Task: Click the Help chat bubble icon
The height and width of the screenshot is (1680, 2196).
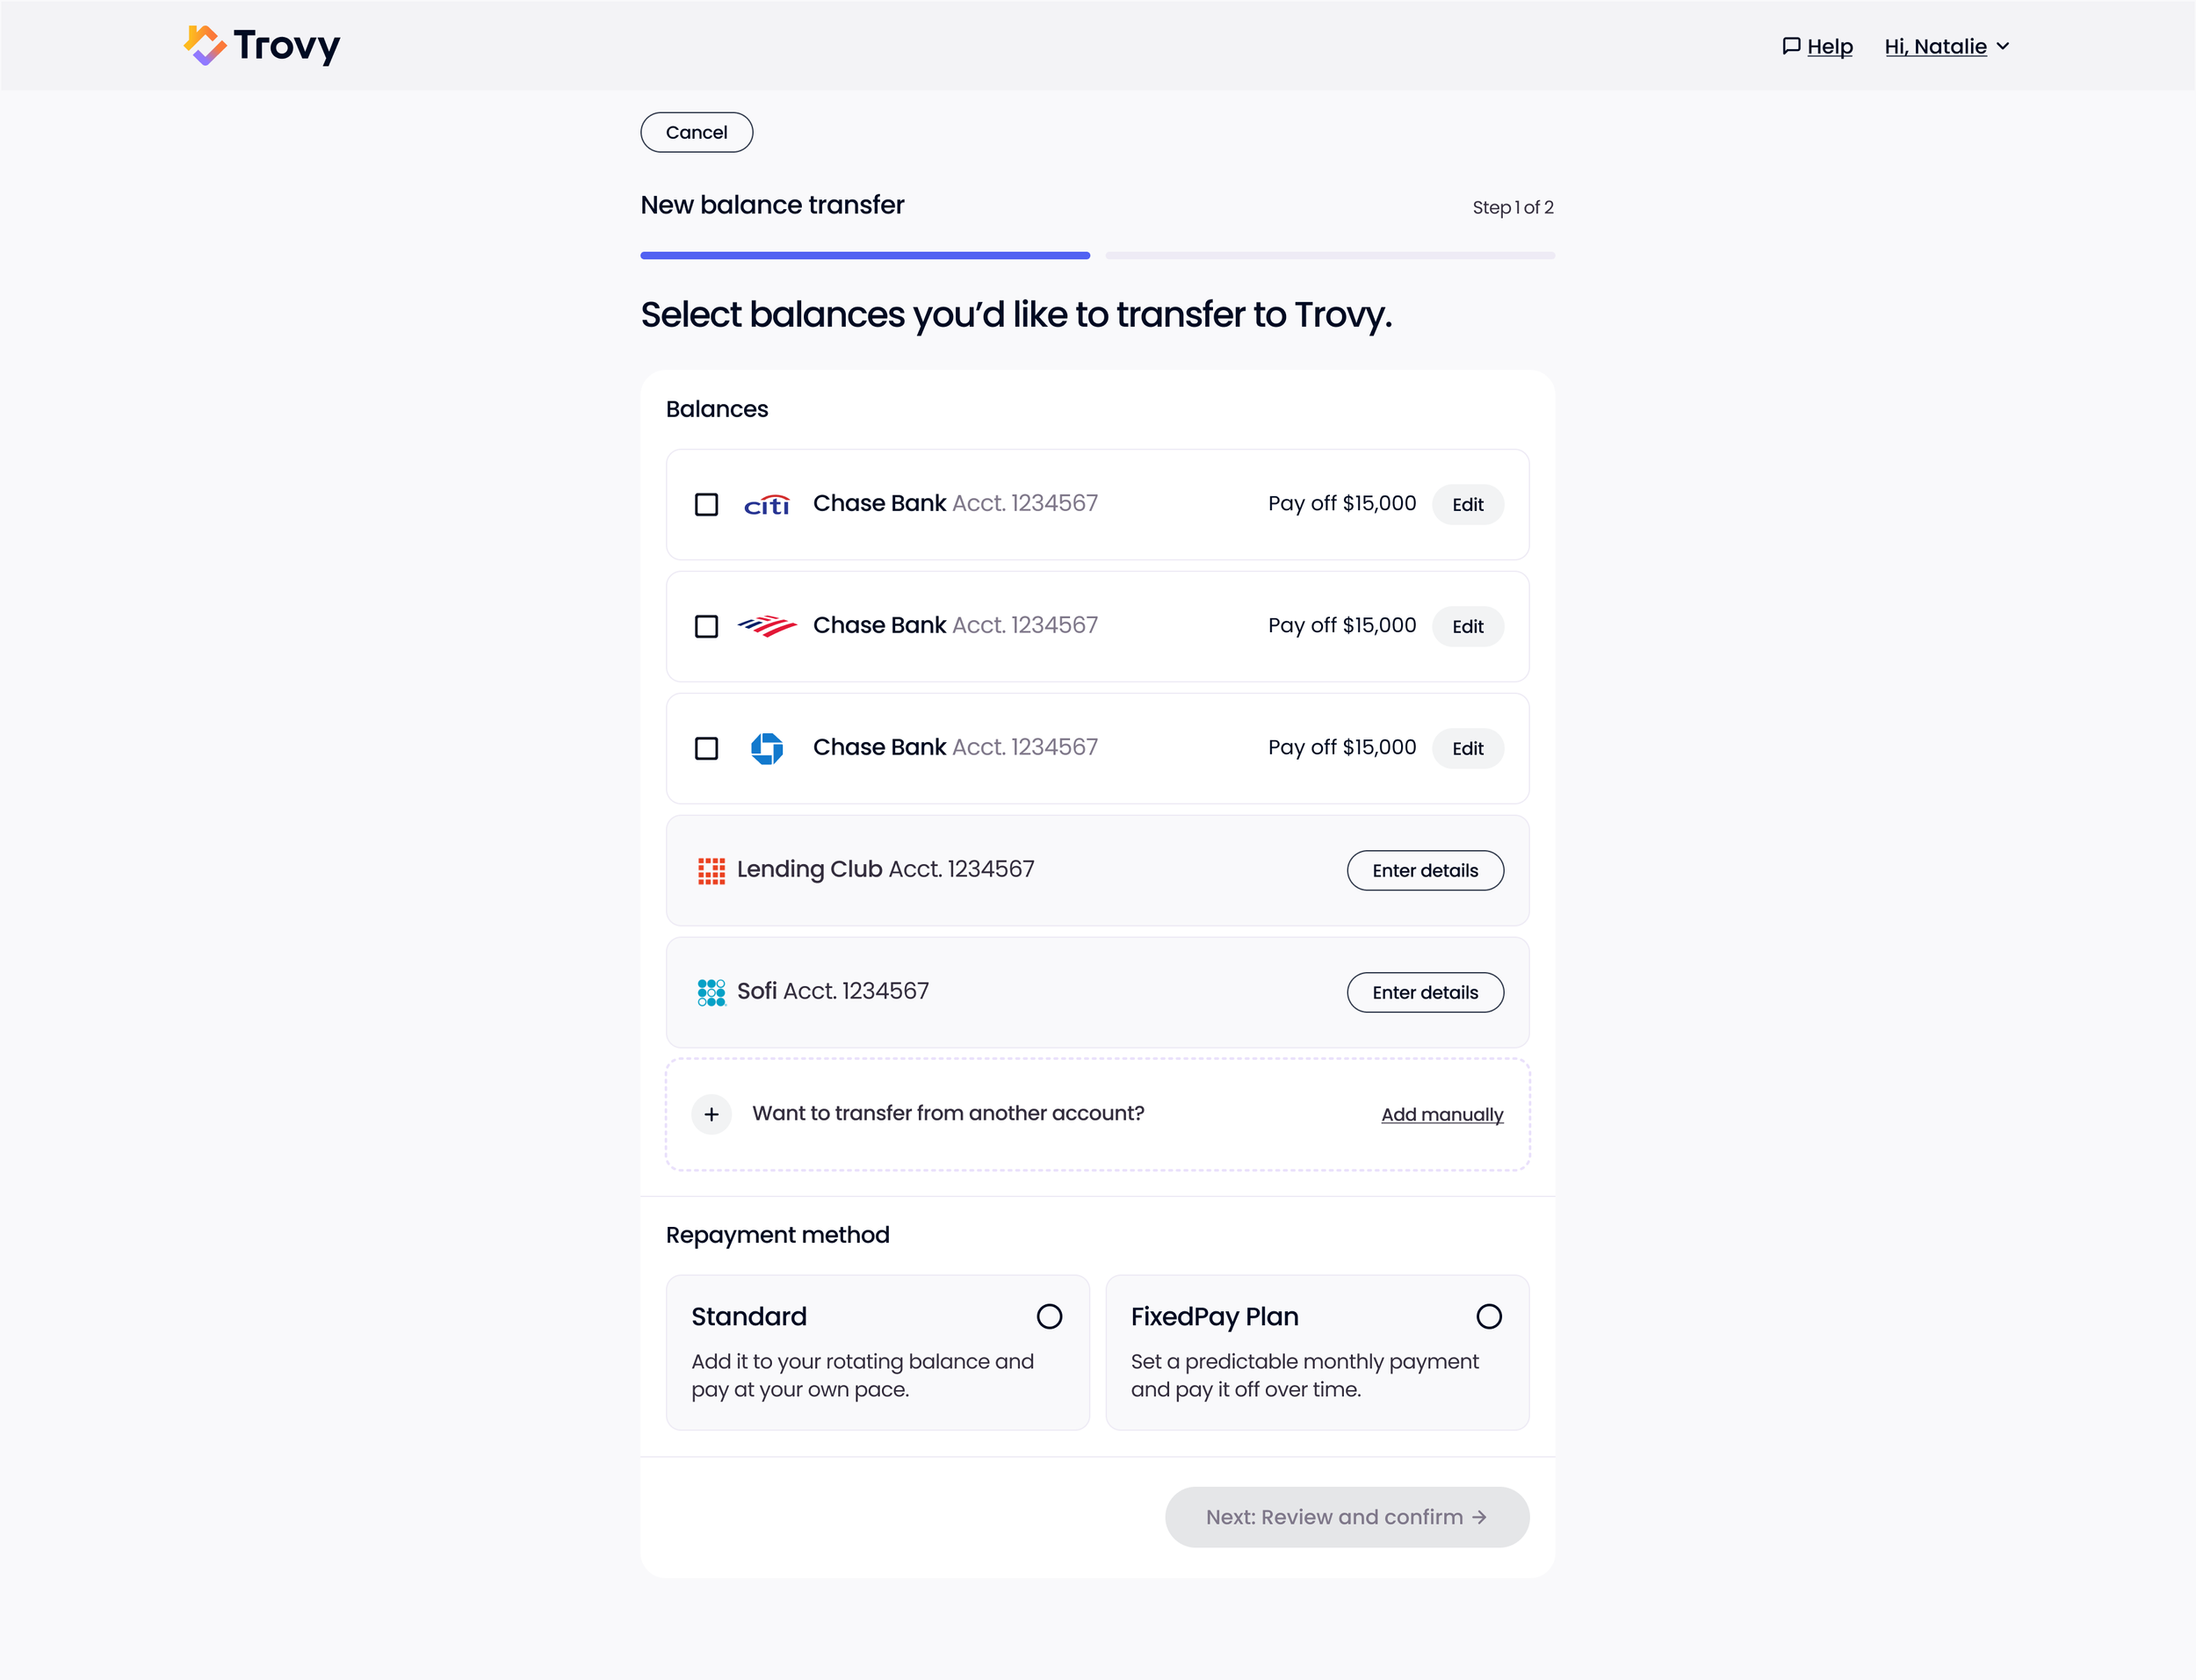Action: tap(1791, 46)
